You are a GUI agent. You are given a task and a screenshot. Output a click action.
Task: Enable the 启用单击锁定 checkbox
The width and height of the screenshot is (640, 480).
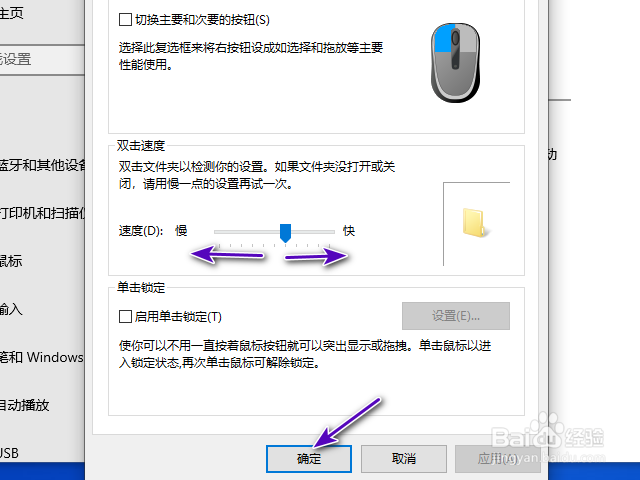pos(125,316)
